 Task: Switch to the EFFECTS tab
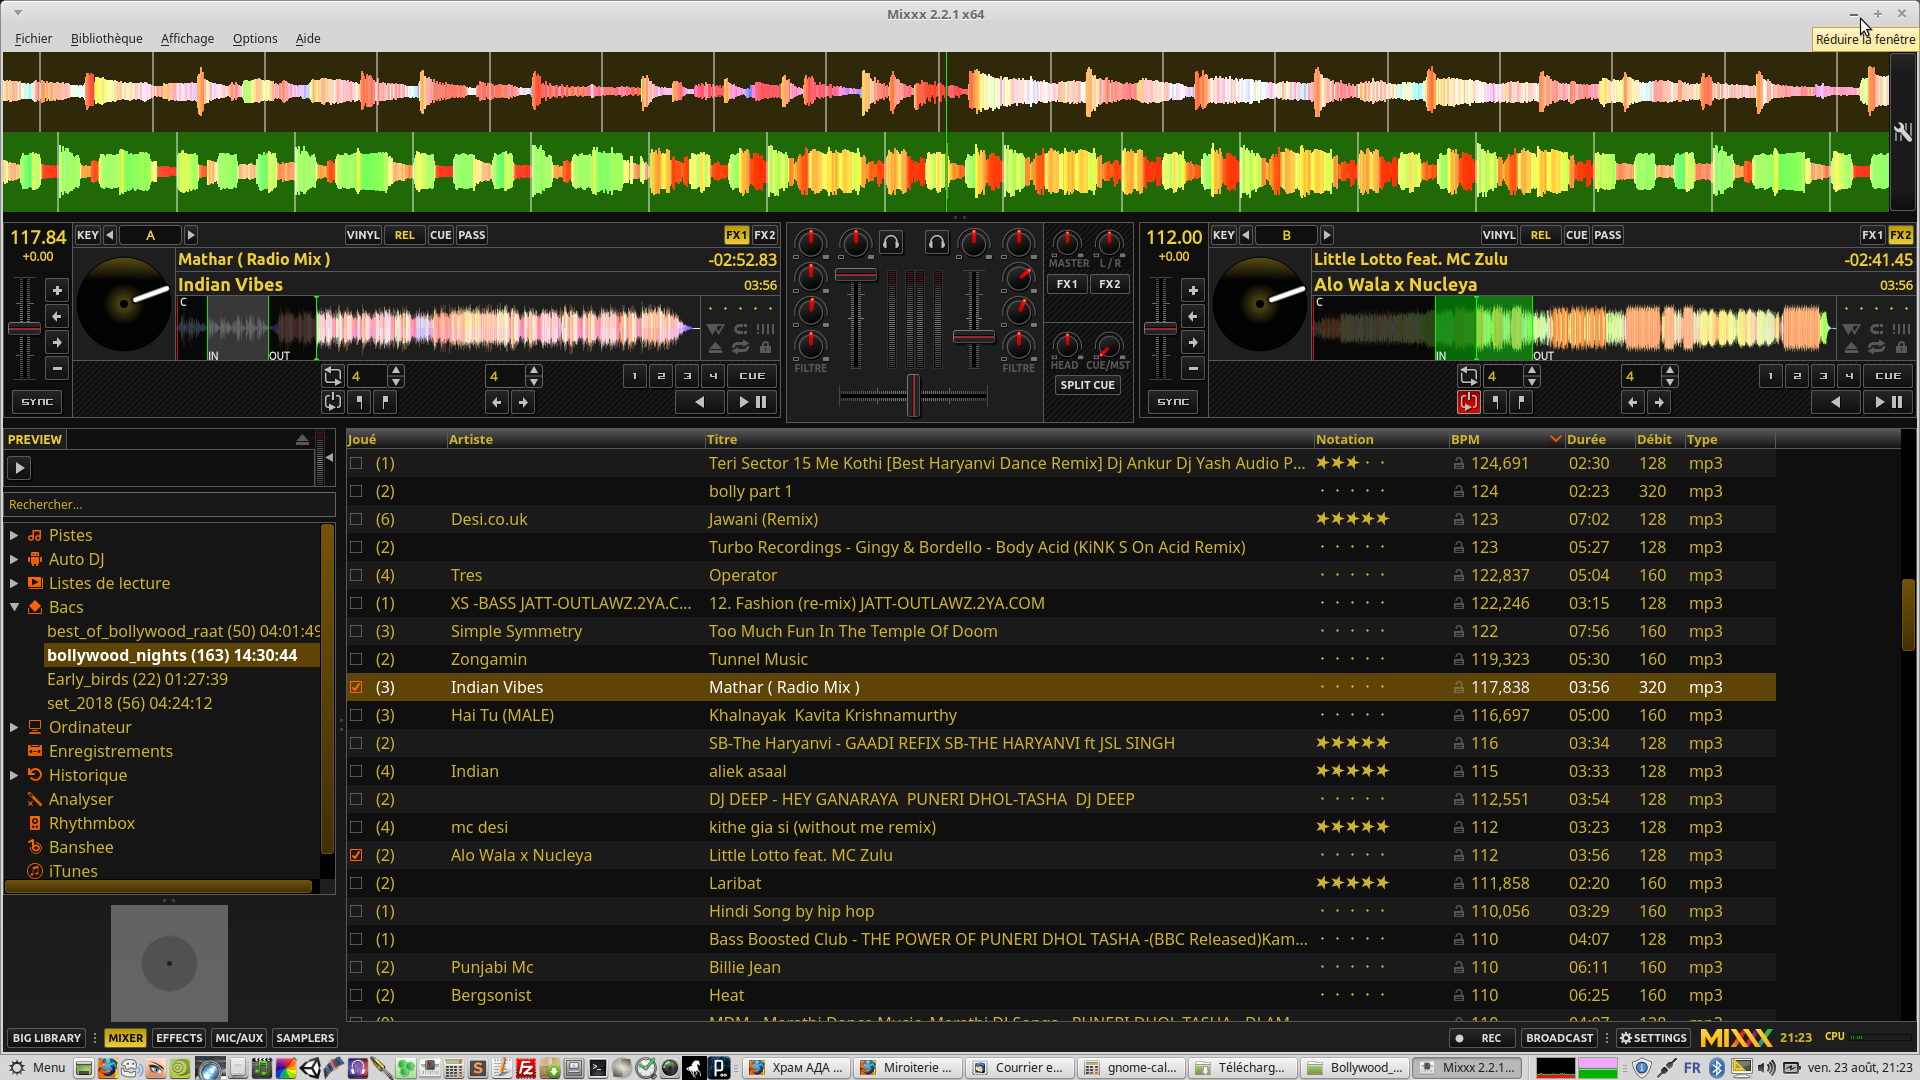[179, 1038]
